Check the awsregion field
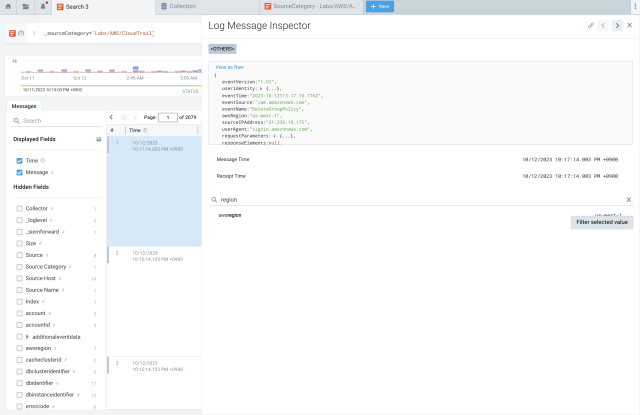The height and width of the screenshot is (415, 640). 19,348
